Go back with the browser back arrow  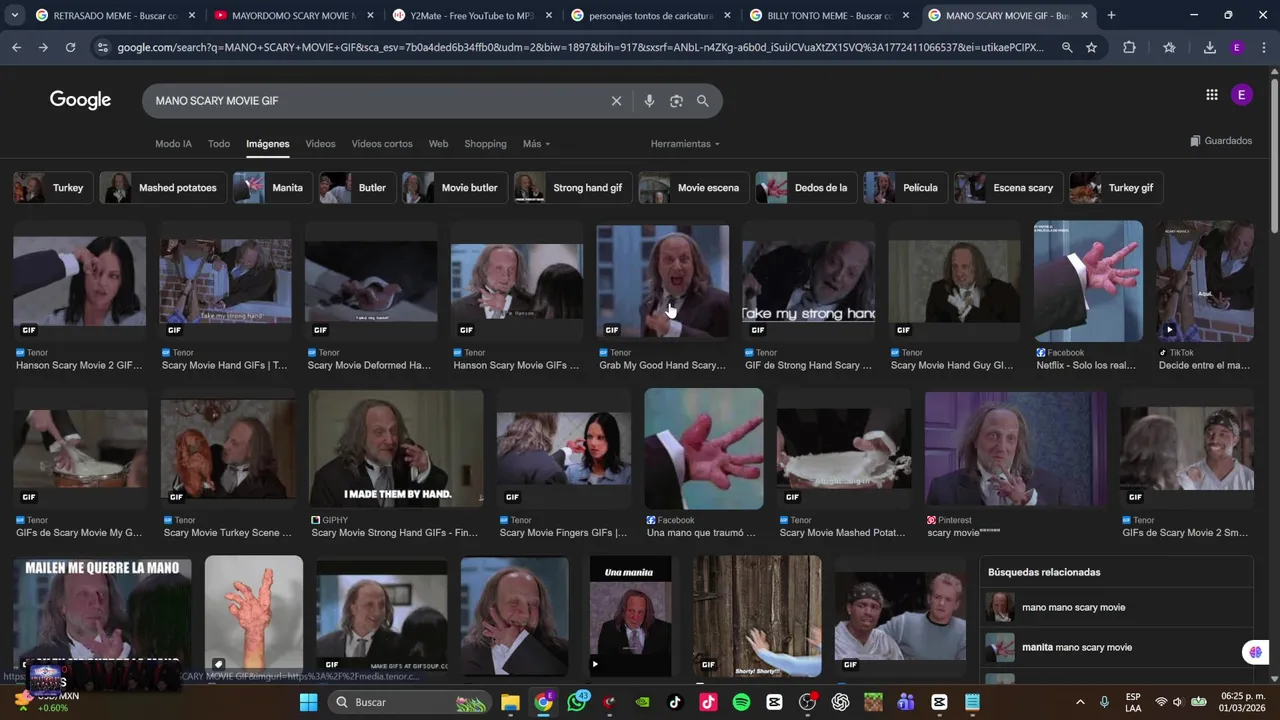tap(16, 47)
